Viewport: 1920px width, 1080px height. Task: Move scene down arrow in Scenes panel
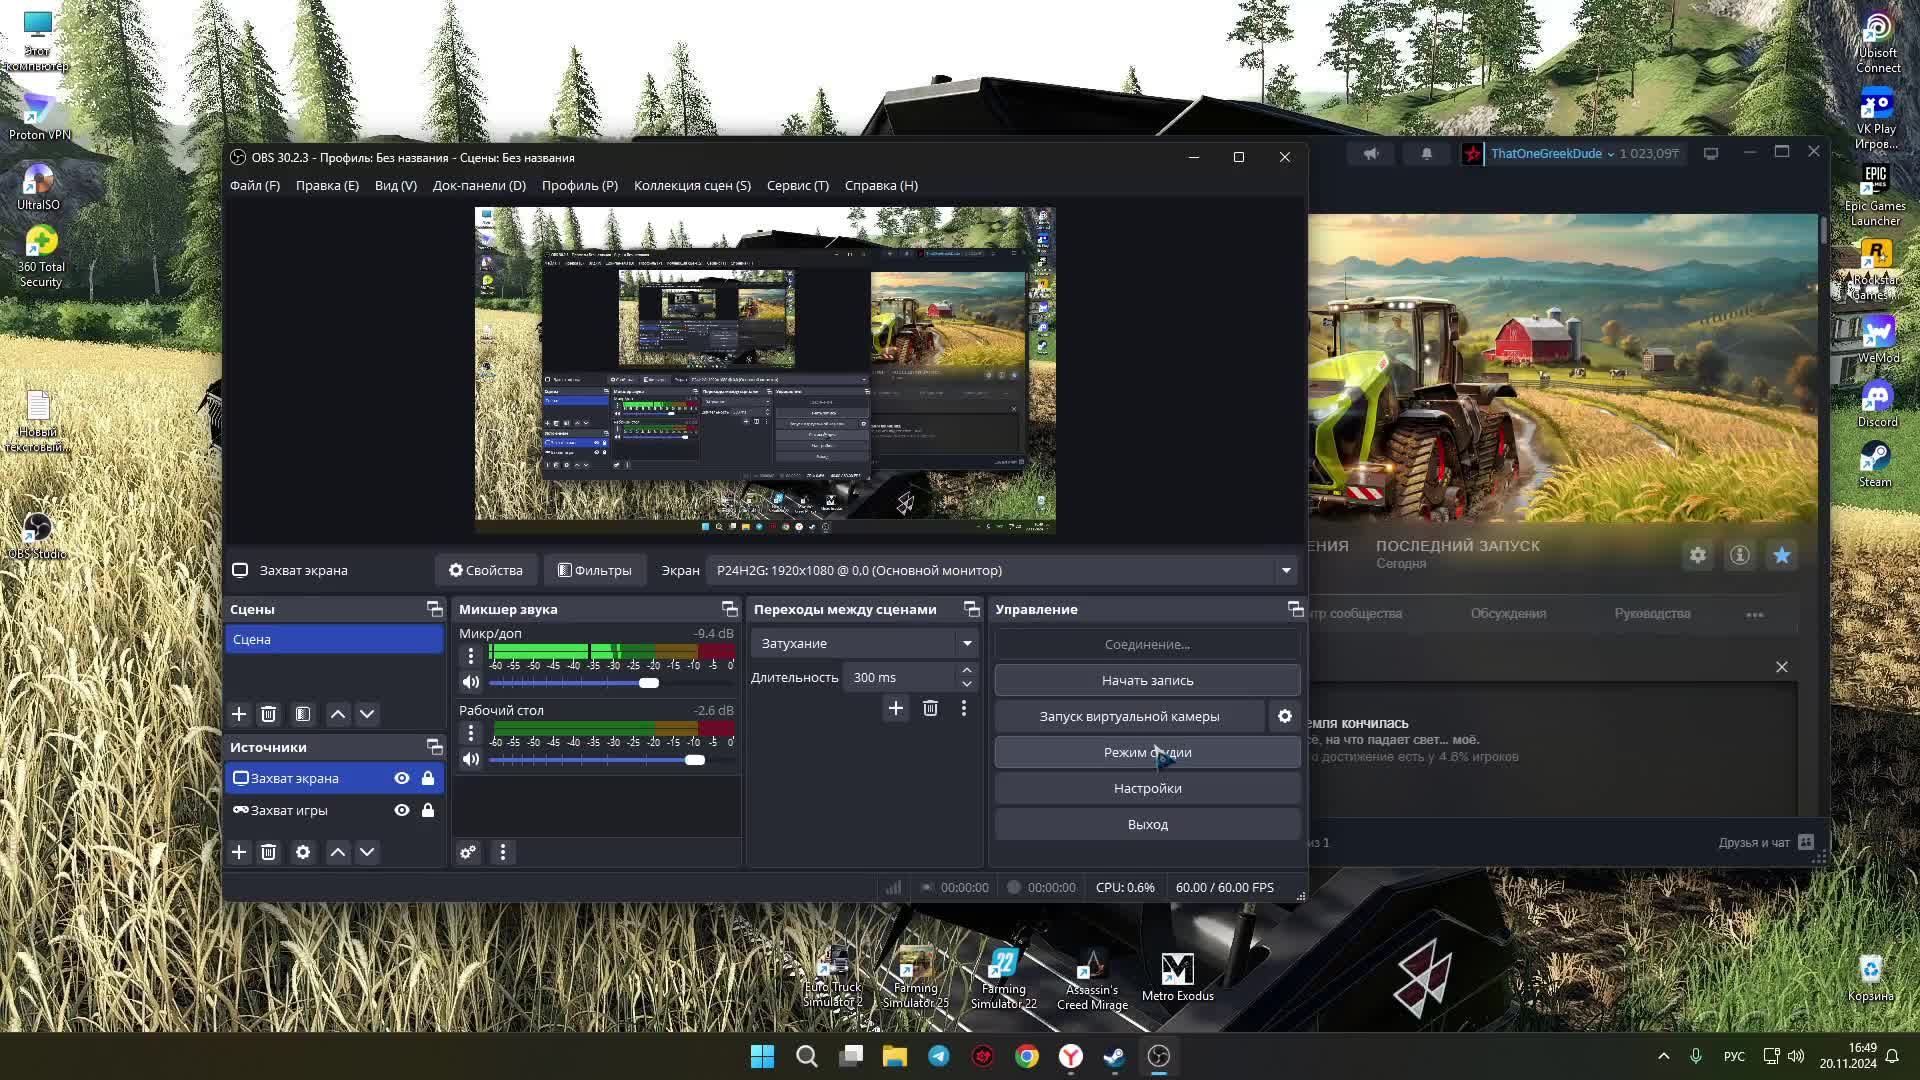(367, 714)
